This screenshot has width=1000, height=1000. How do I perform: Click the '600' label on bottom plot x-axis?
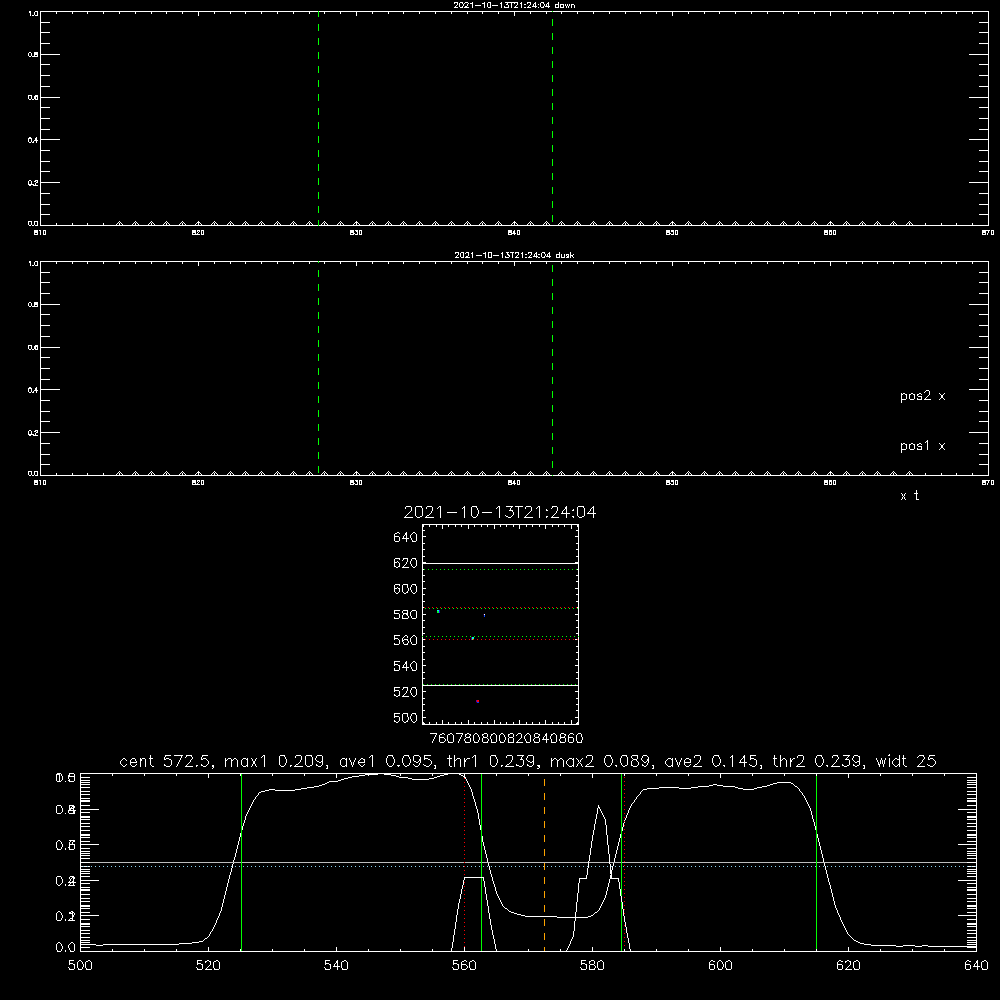[721, 966]
